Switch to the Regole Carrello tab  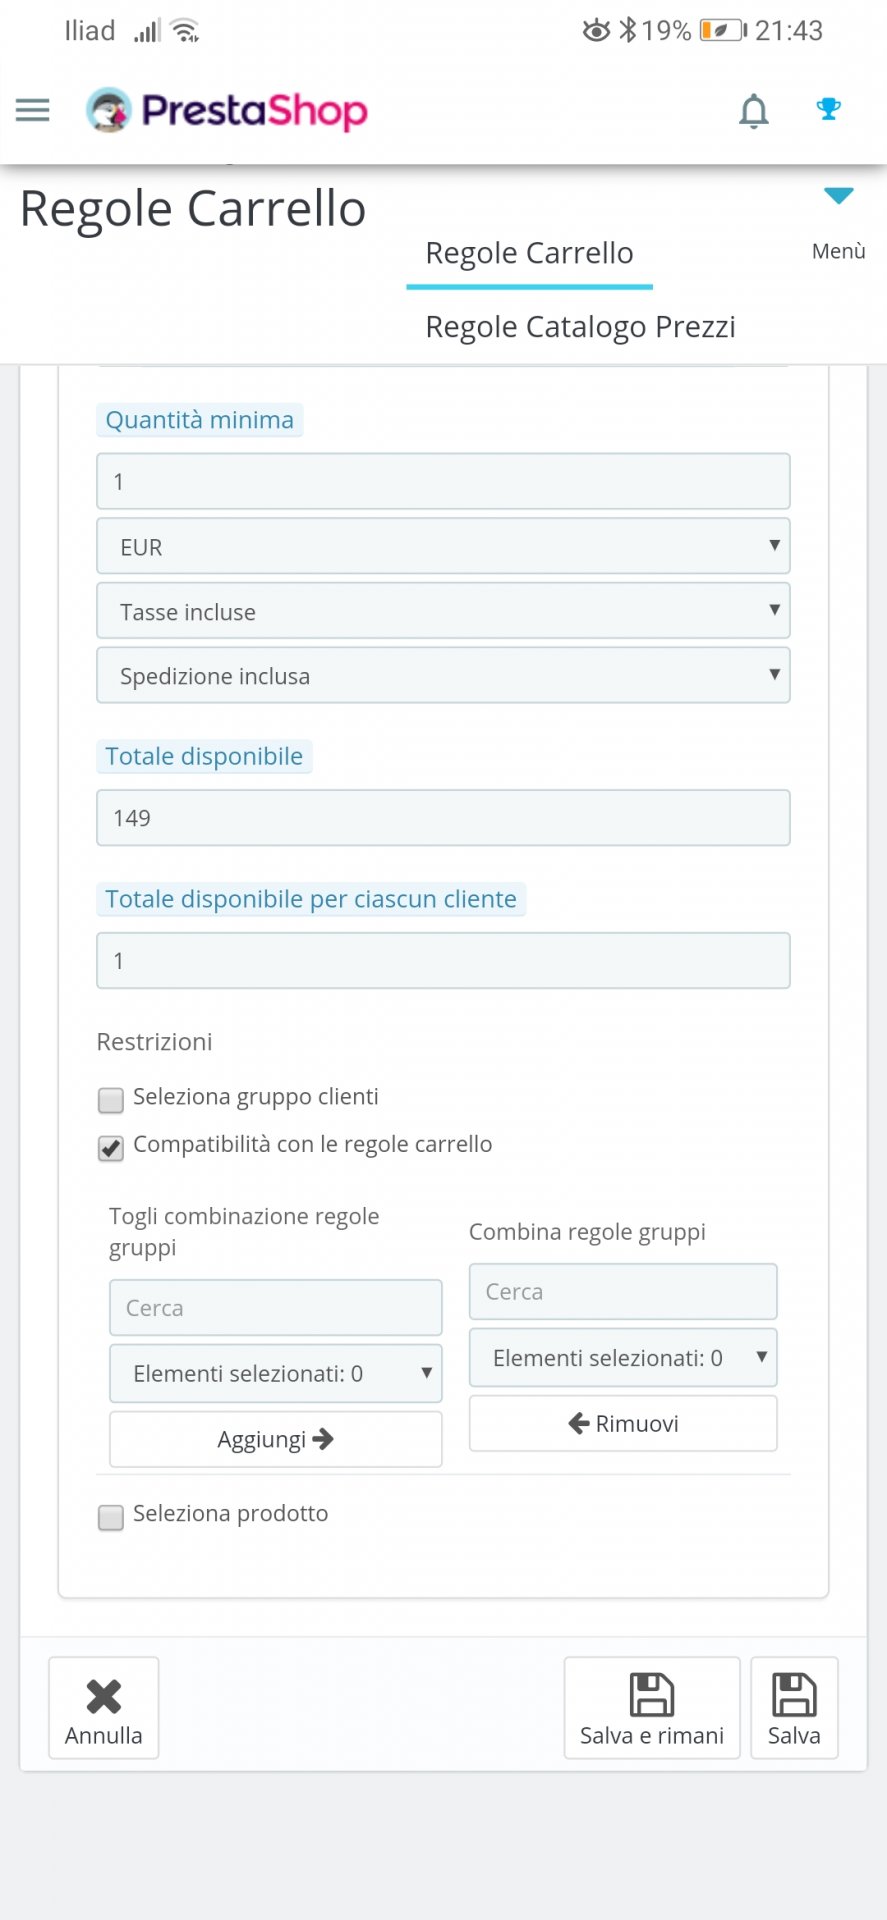click(x=529, y=254)
